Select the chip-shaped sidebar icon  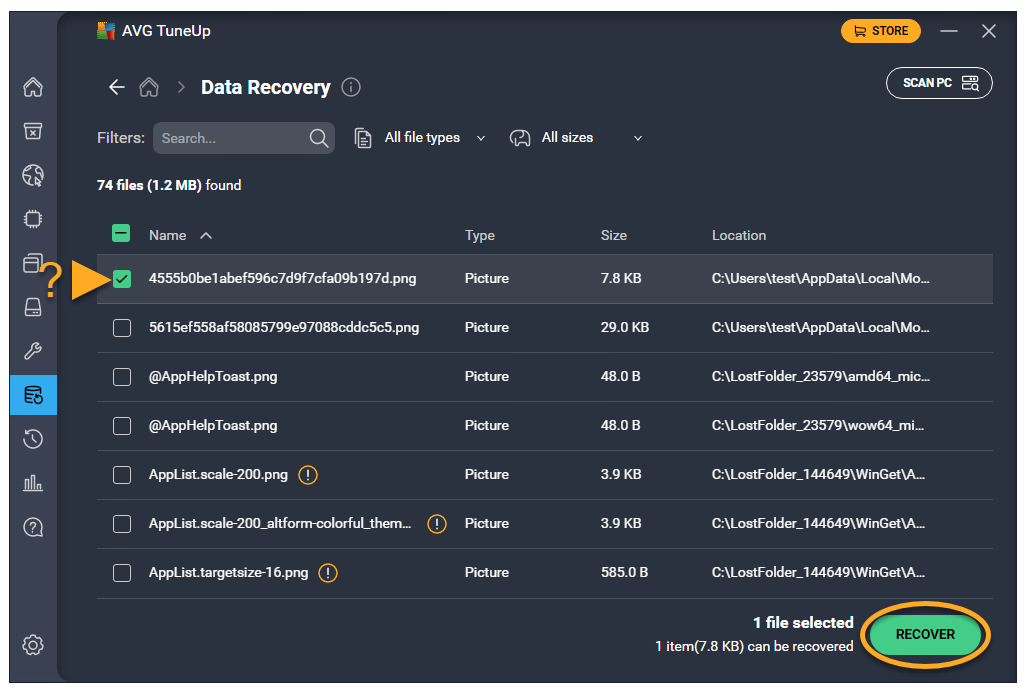tap(33, 219)
